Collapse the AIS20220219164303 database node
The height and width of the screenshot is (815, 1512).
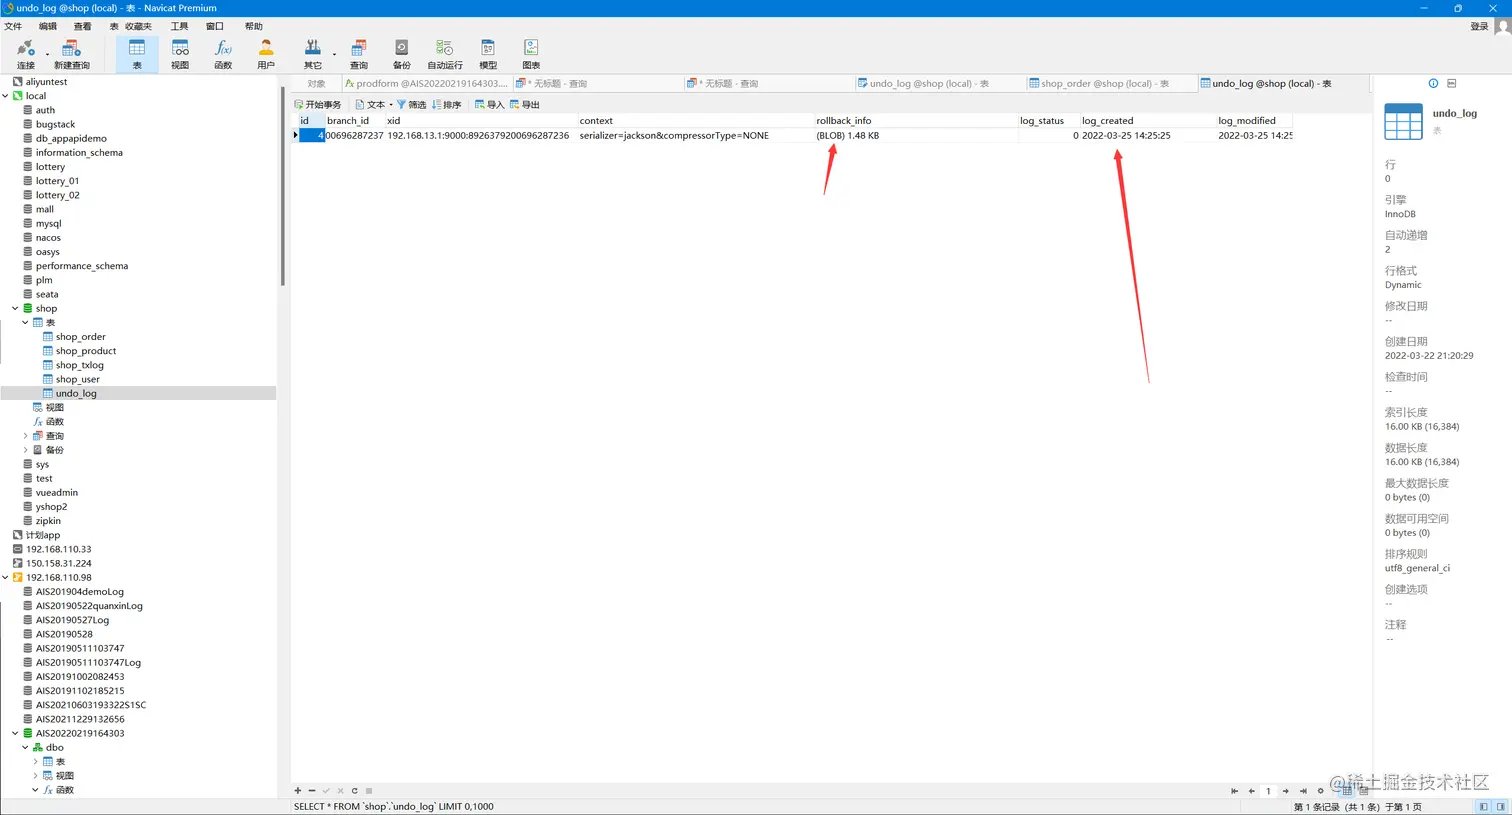15,733
